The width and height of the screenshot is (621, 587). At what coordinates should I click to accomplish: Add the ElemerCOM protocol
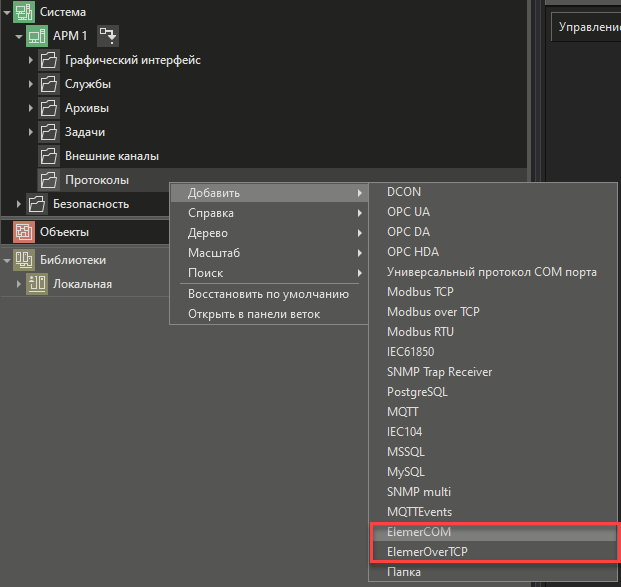(419, 532)
